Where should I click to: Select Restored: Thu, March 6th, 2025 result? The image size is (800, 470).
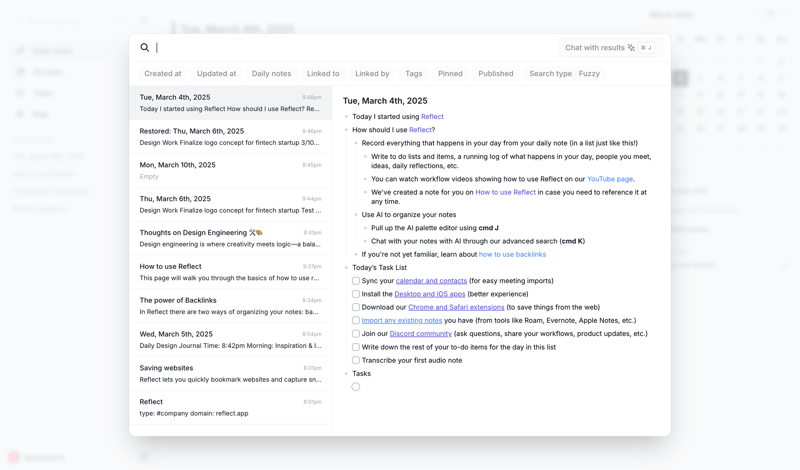point(231,137)
